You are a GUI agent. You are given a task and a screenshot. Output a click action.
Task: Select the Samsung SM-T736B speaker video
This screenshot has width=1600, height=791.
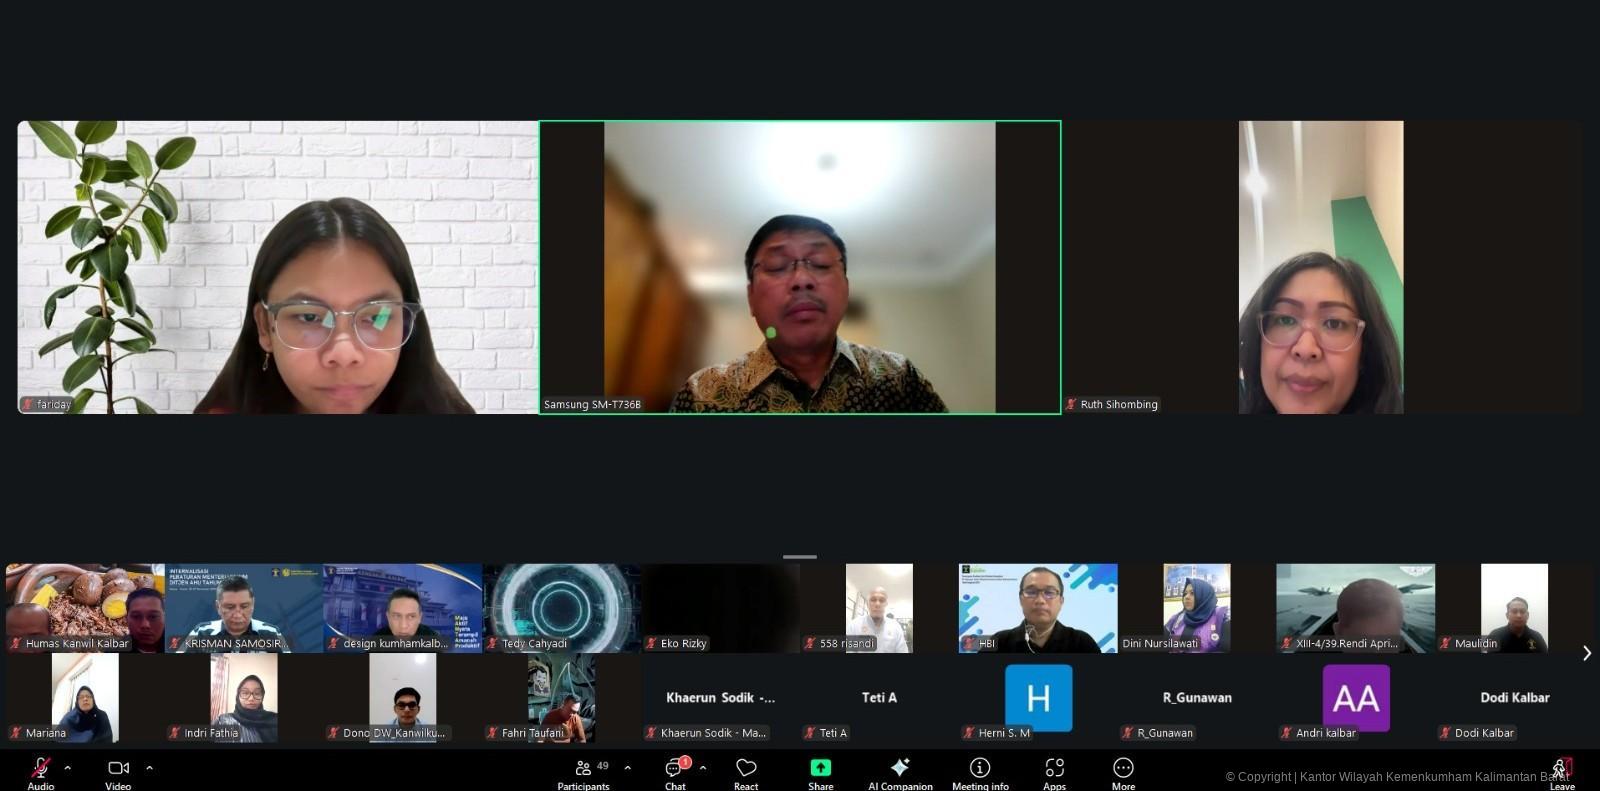click(800, 267)
